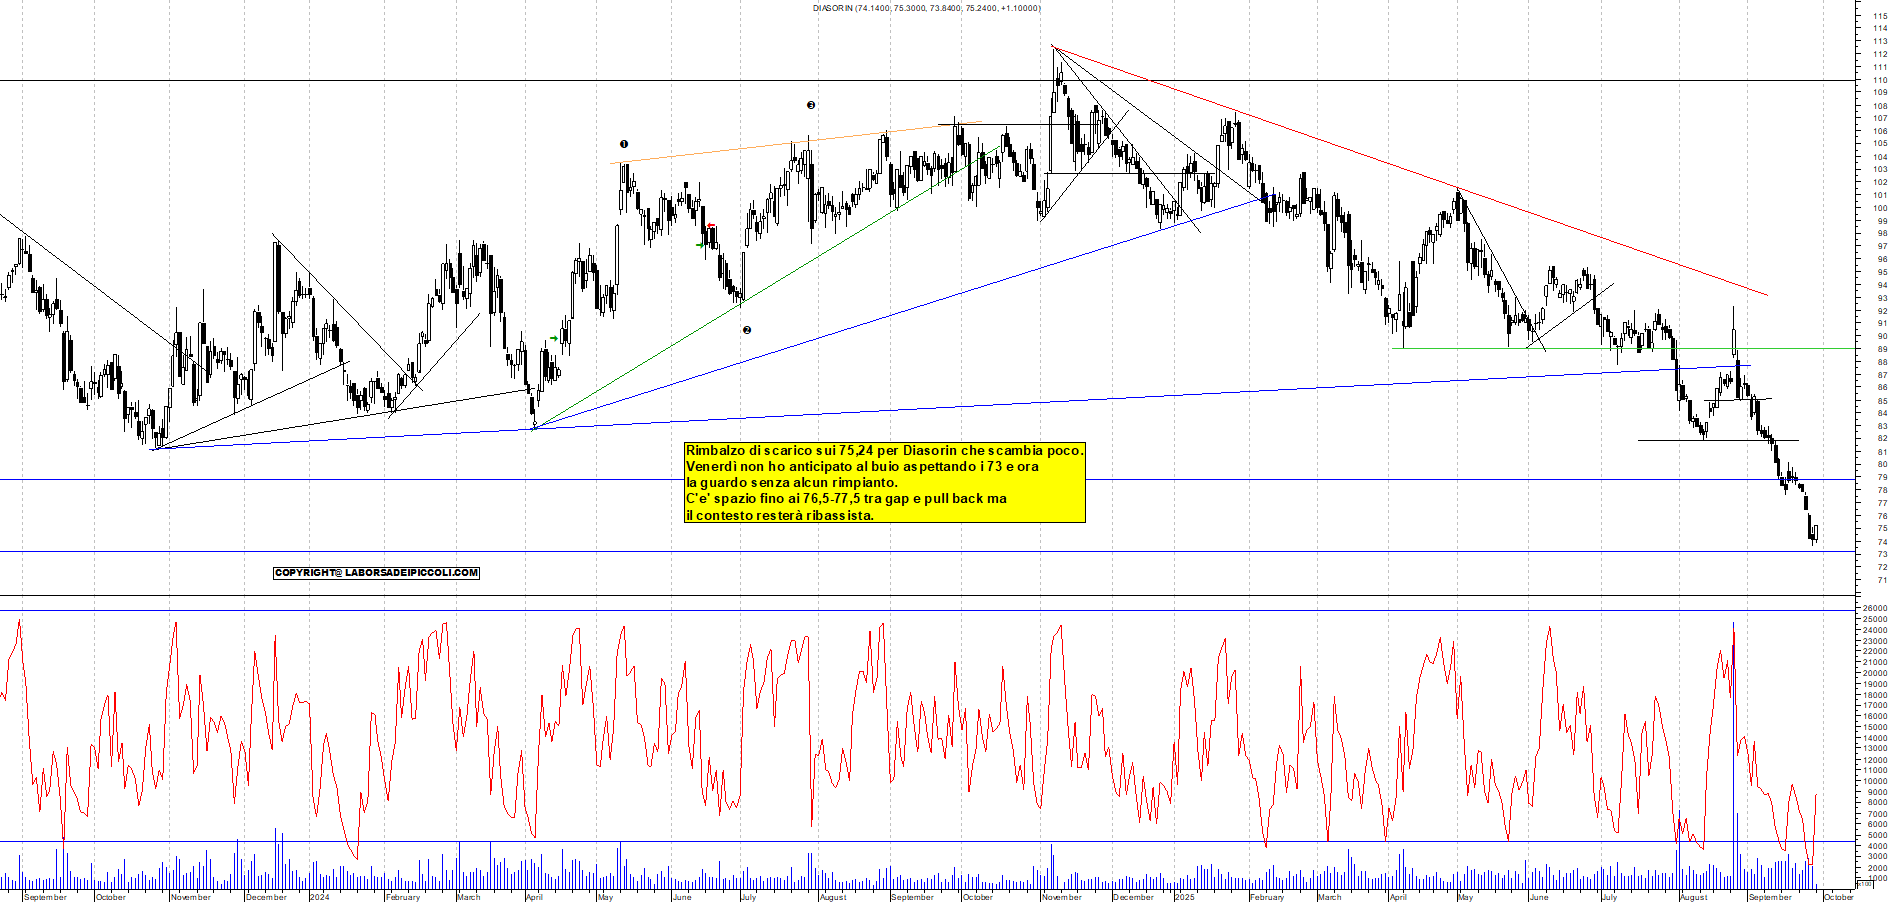The width and height of the screenshot is (1890, 902).
Task: Click the 110 price level on right axis
Action: [x=1881, y=80]
